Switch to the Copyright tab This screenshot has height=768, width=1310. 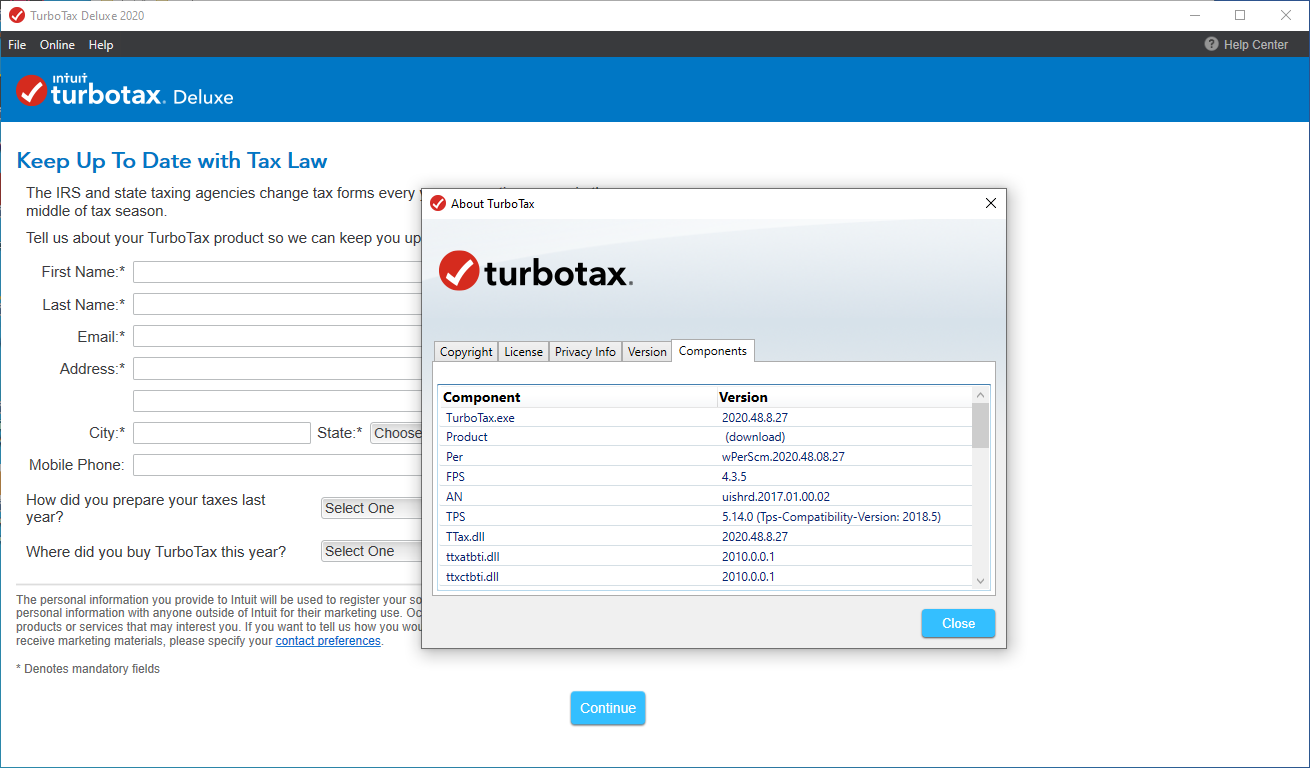pyautogui.click(x=466, y=352)
